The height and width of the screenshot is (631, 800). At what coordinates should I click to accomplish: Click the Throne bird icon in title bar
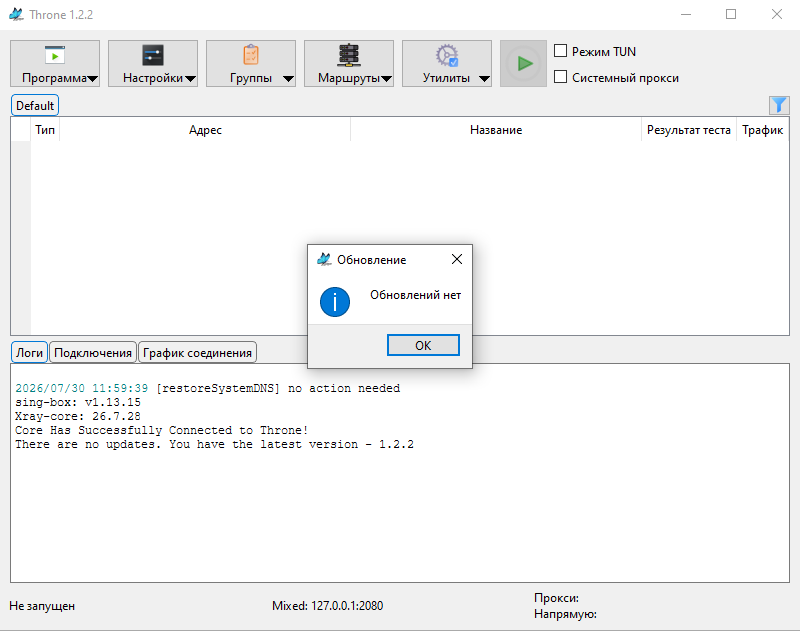point(16,14)
